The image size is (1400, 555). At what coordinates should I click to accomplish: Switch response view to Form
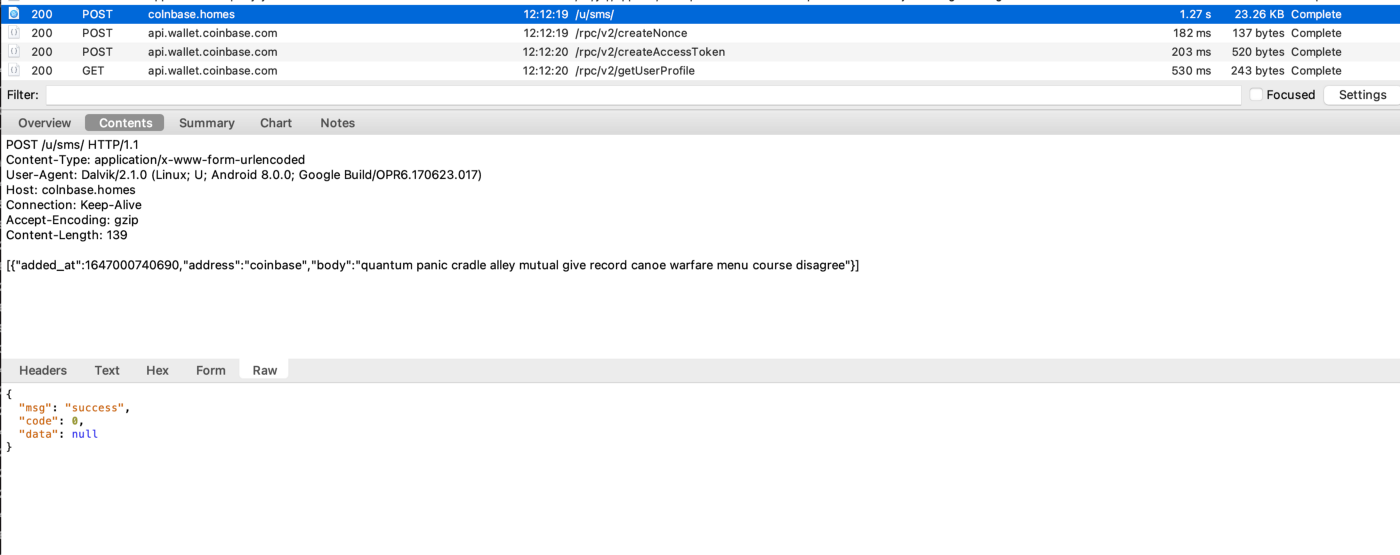(211, 370)
